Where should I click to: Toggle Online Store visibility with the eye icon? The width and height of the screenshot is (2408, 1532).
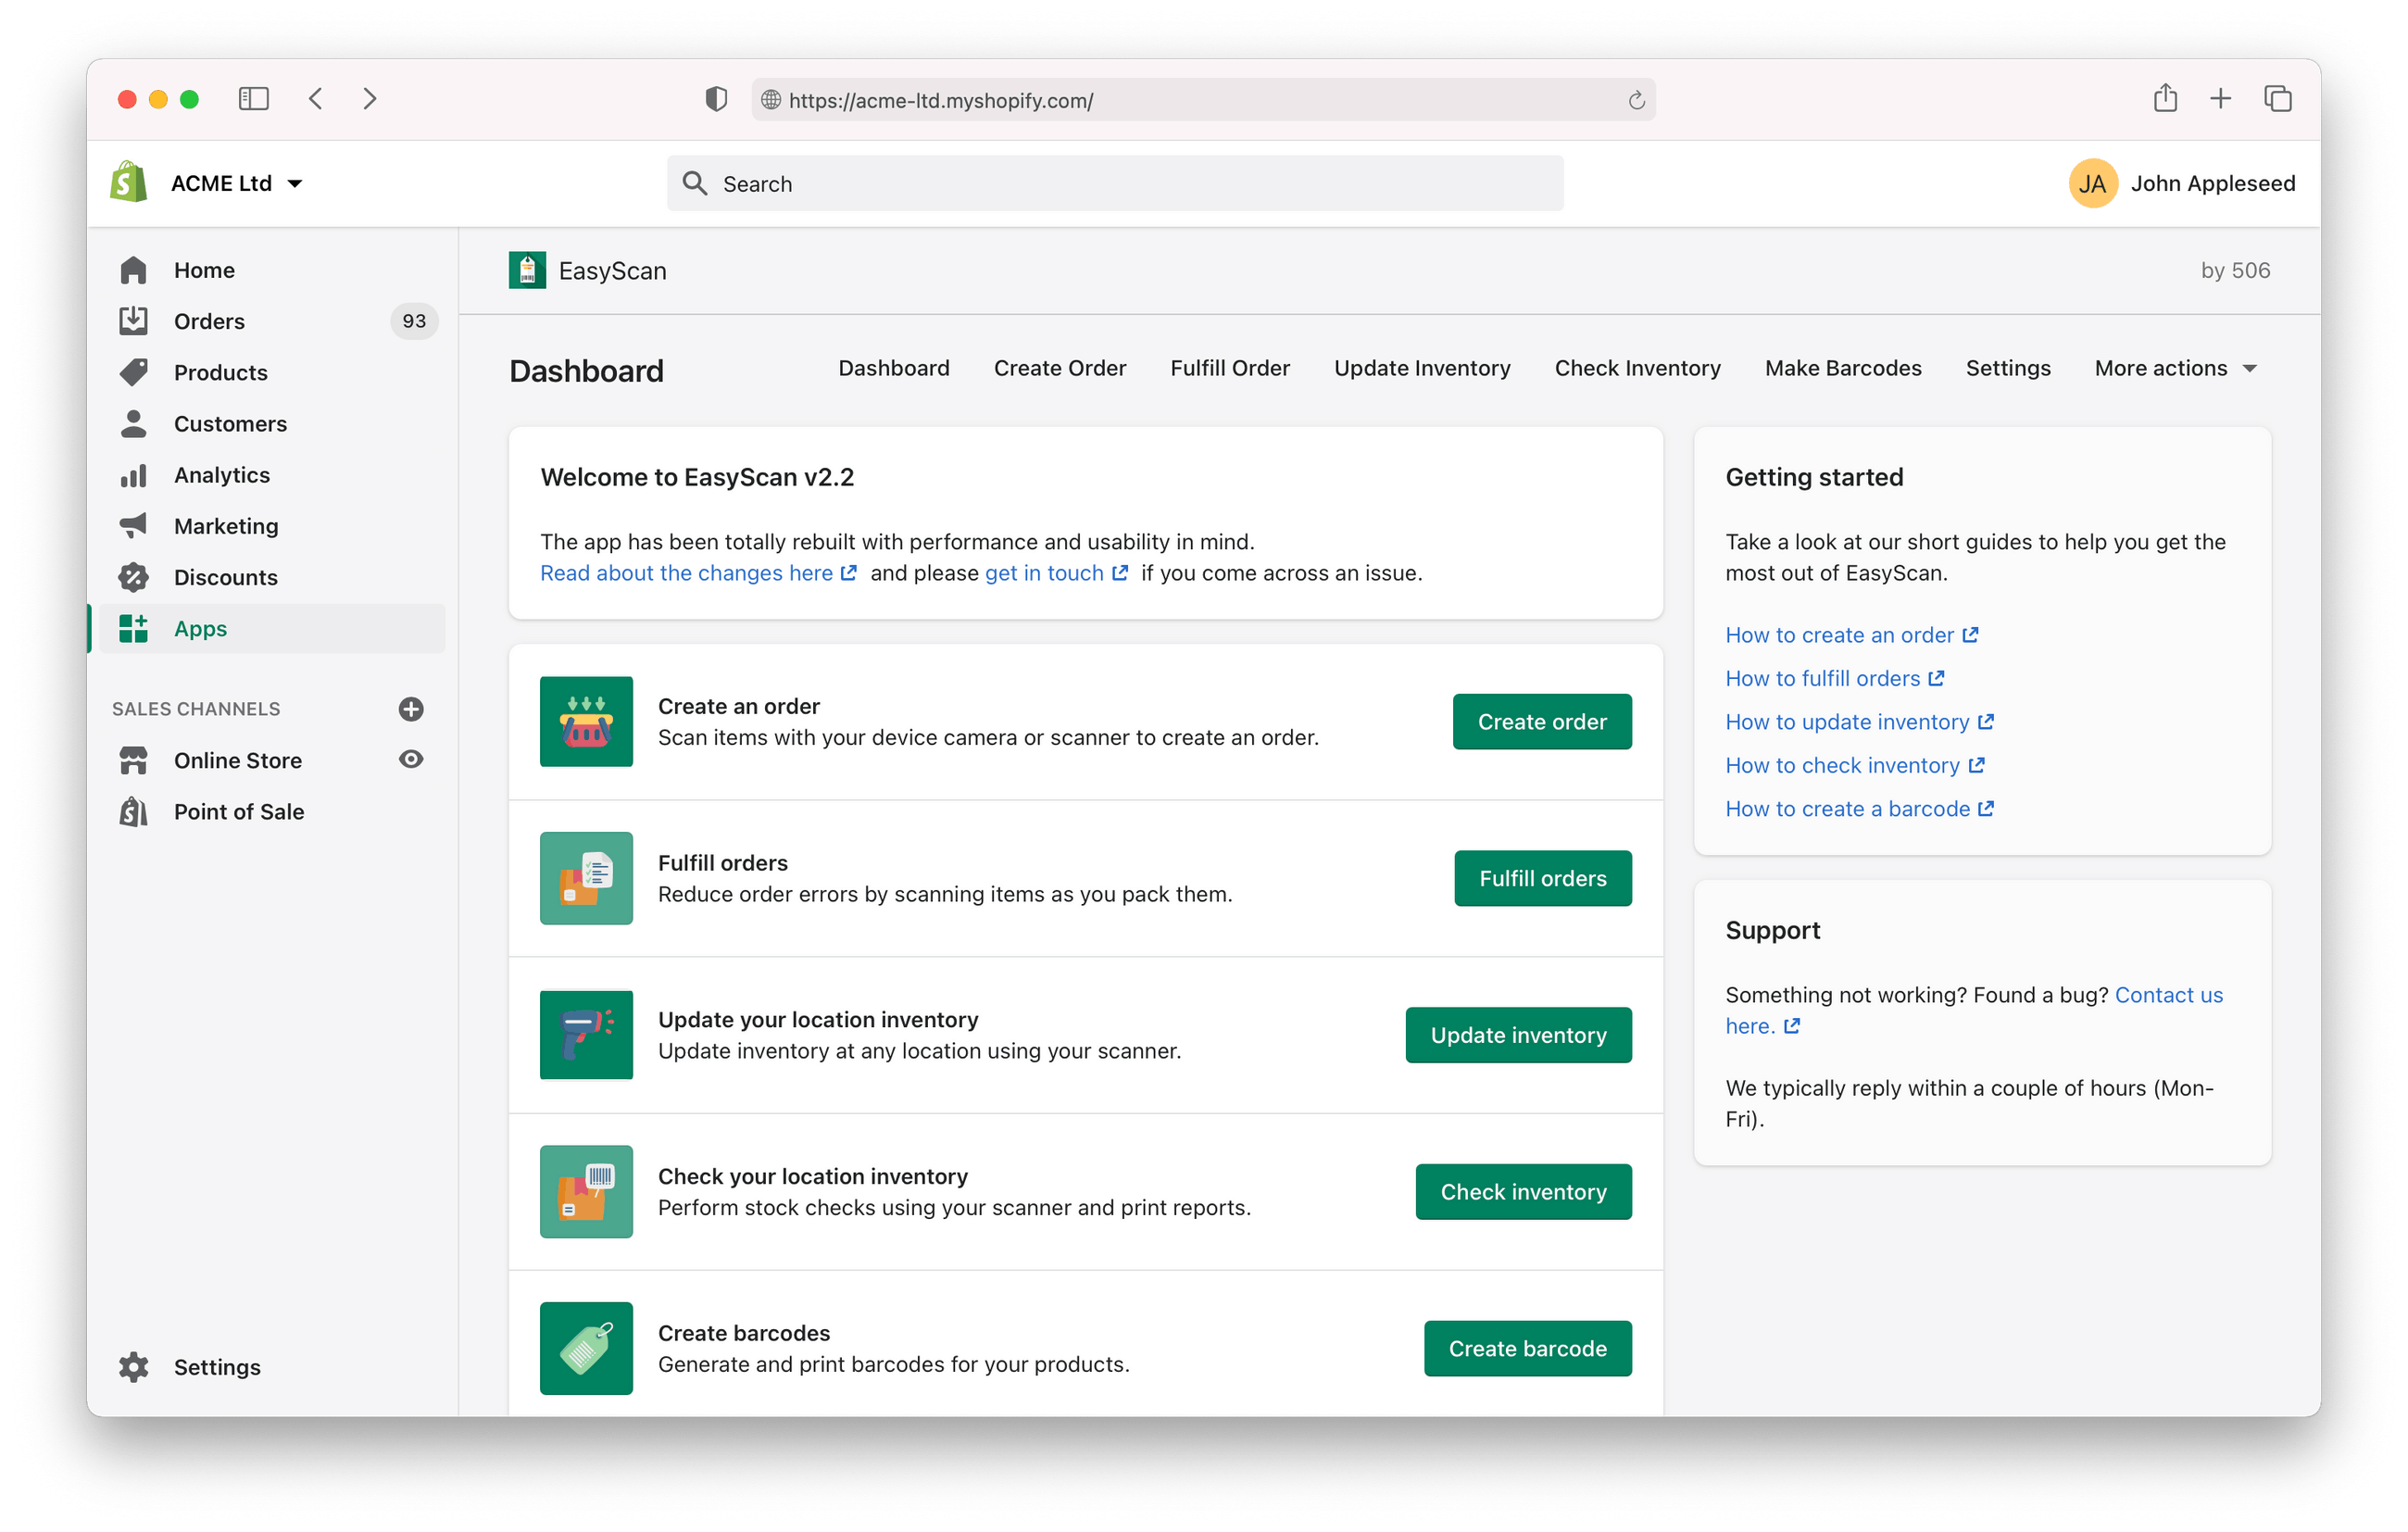(x=411, y=760)
